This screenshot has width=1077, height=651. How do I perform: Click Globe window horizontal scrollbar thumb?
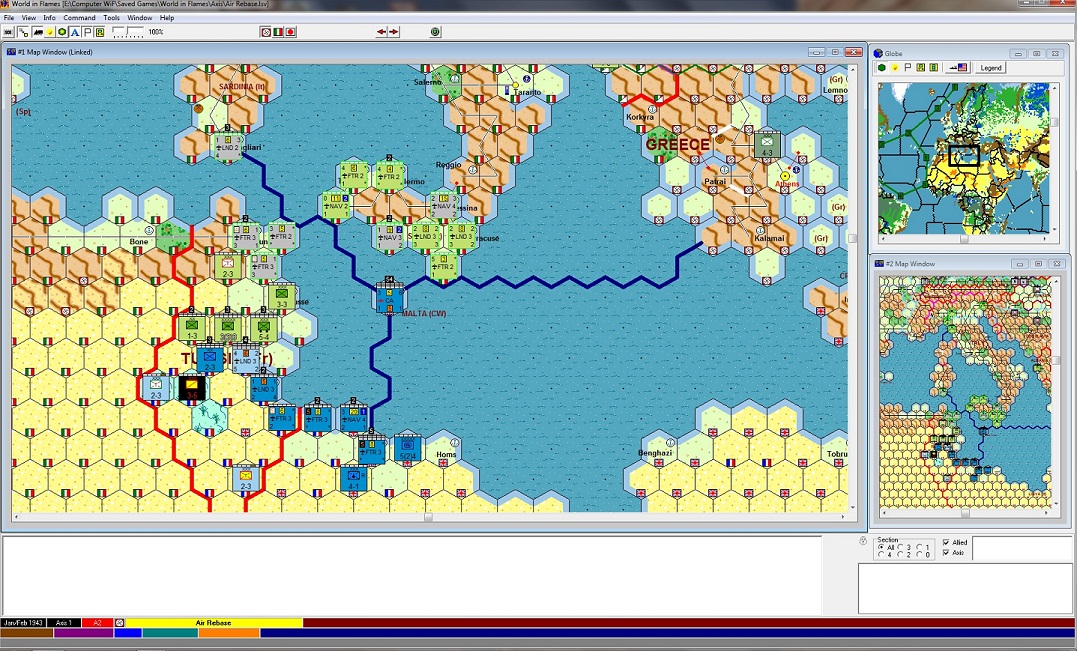(964, 239)
